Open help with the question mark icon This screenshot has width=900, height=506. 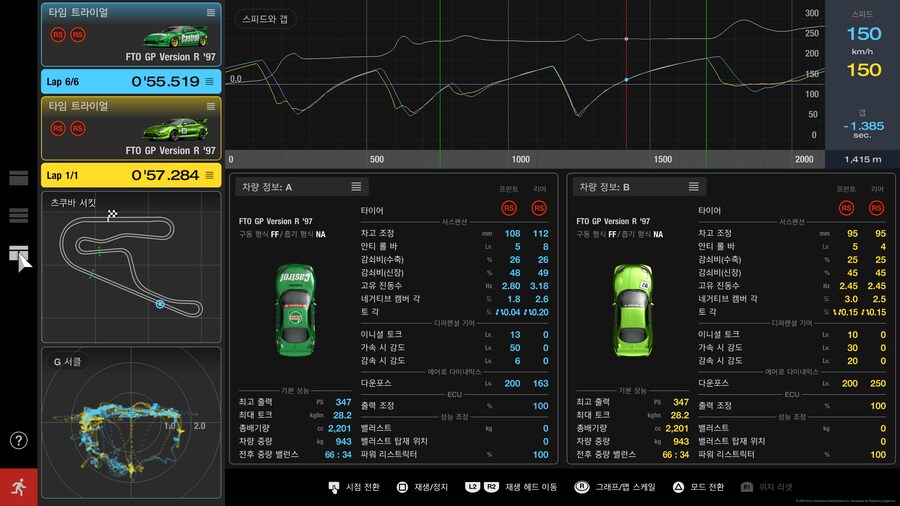point(18,440)
